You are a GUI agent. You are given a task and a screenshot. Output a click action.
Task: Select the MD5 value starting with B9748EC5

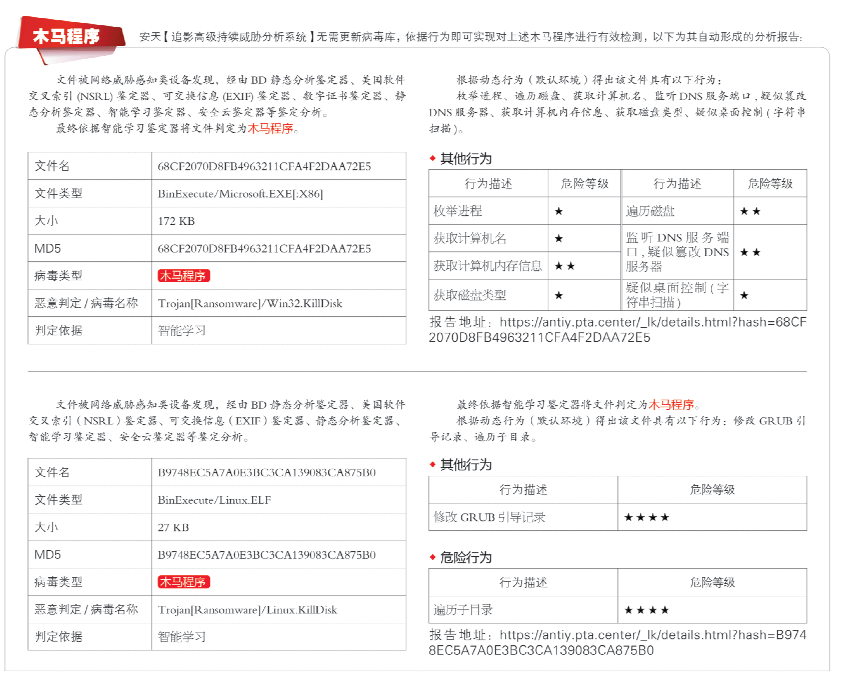coord(267,555)
